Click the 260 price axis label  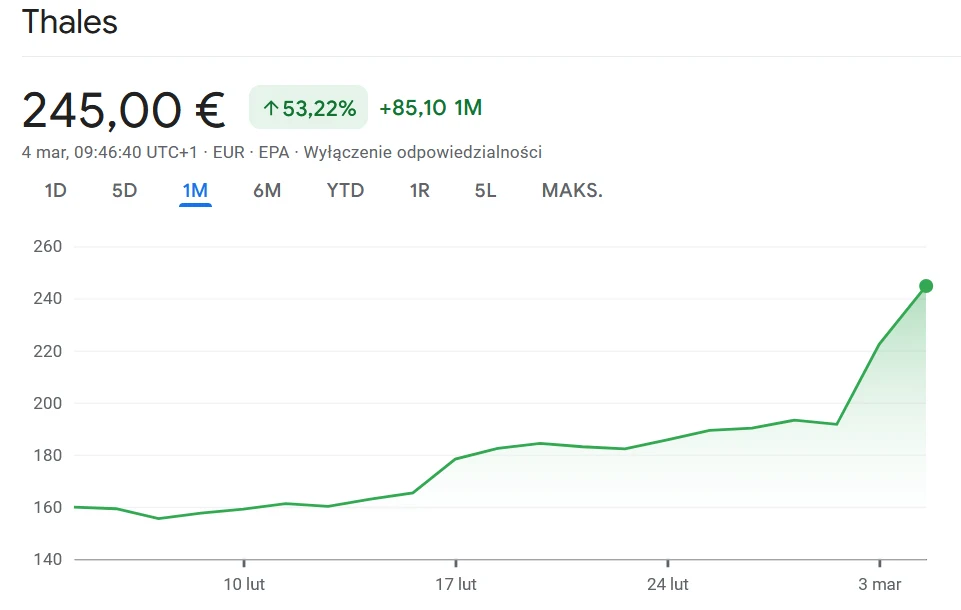tap(48, 245)
